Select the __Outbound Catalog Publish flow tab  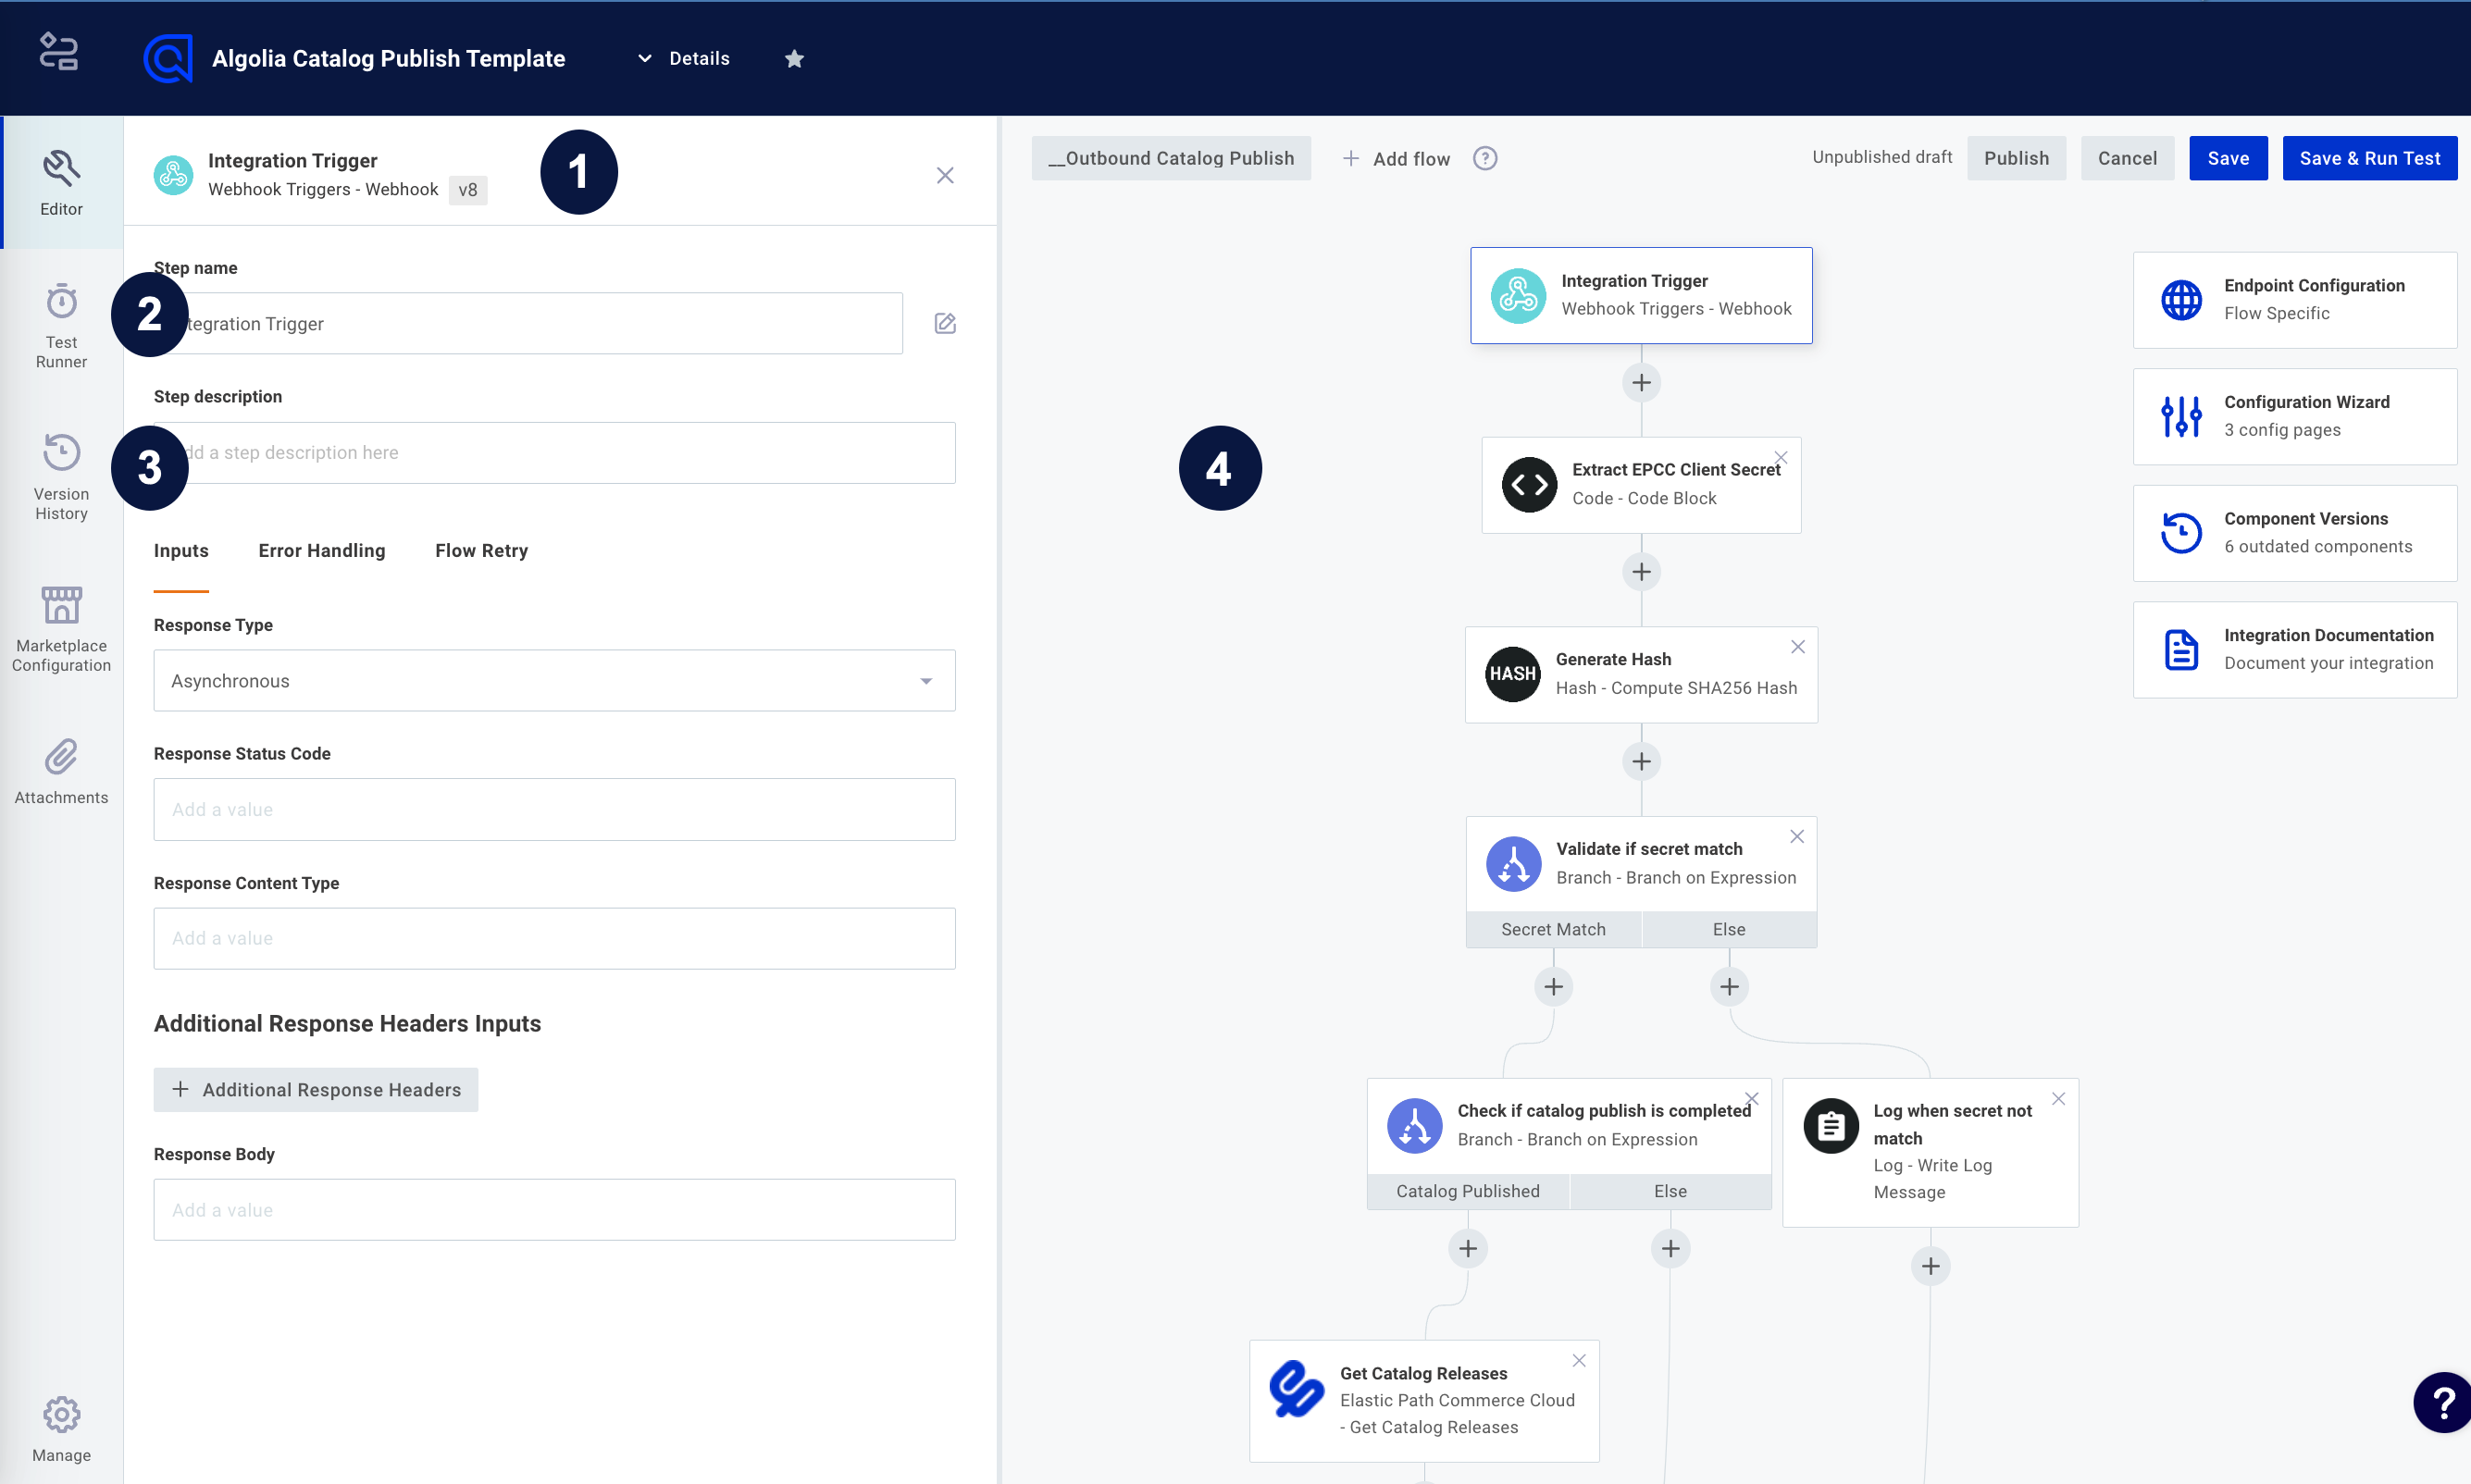1170,158
